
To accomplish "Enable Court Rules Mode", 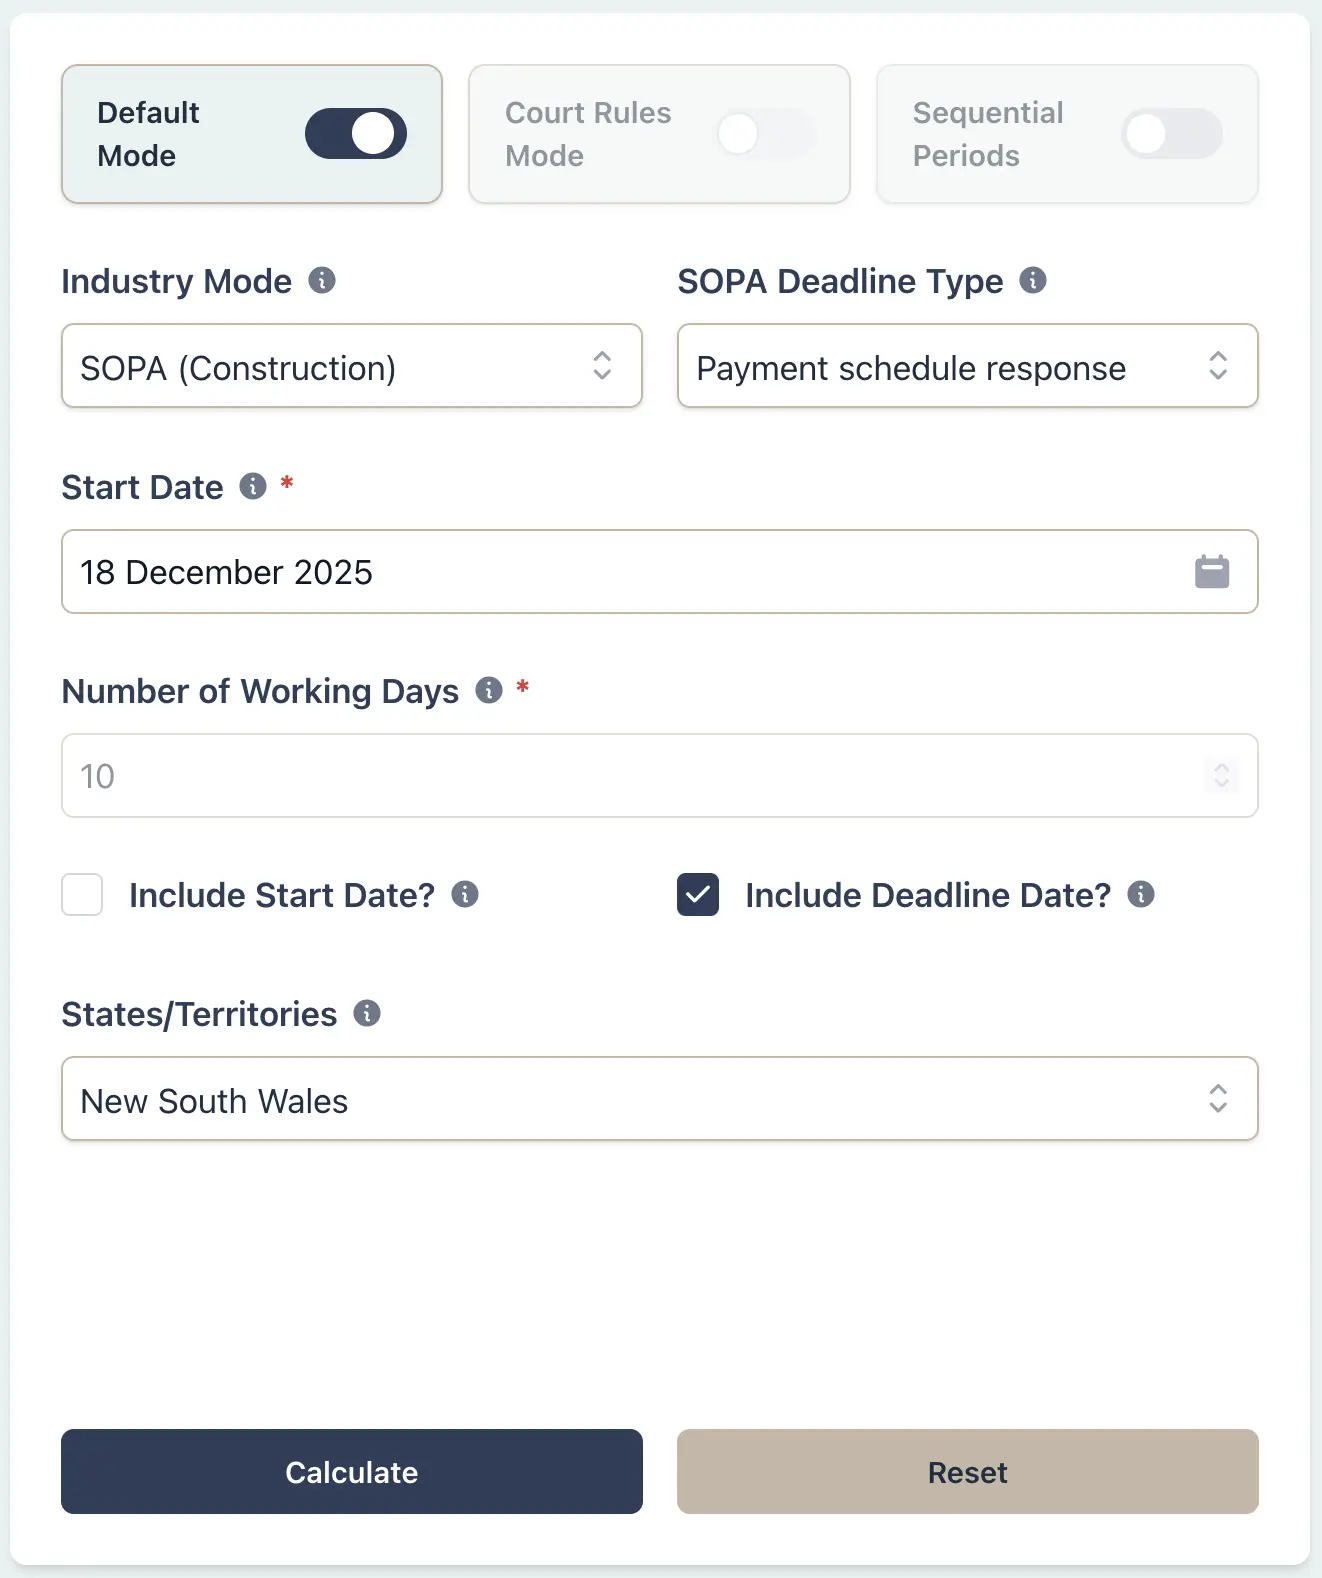I will tap(766, 133).
